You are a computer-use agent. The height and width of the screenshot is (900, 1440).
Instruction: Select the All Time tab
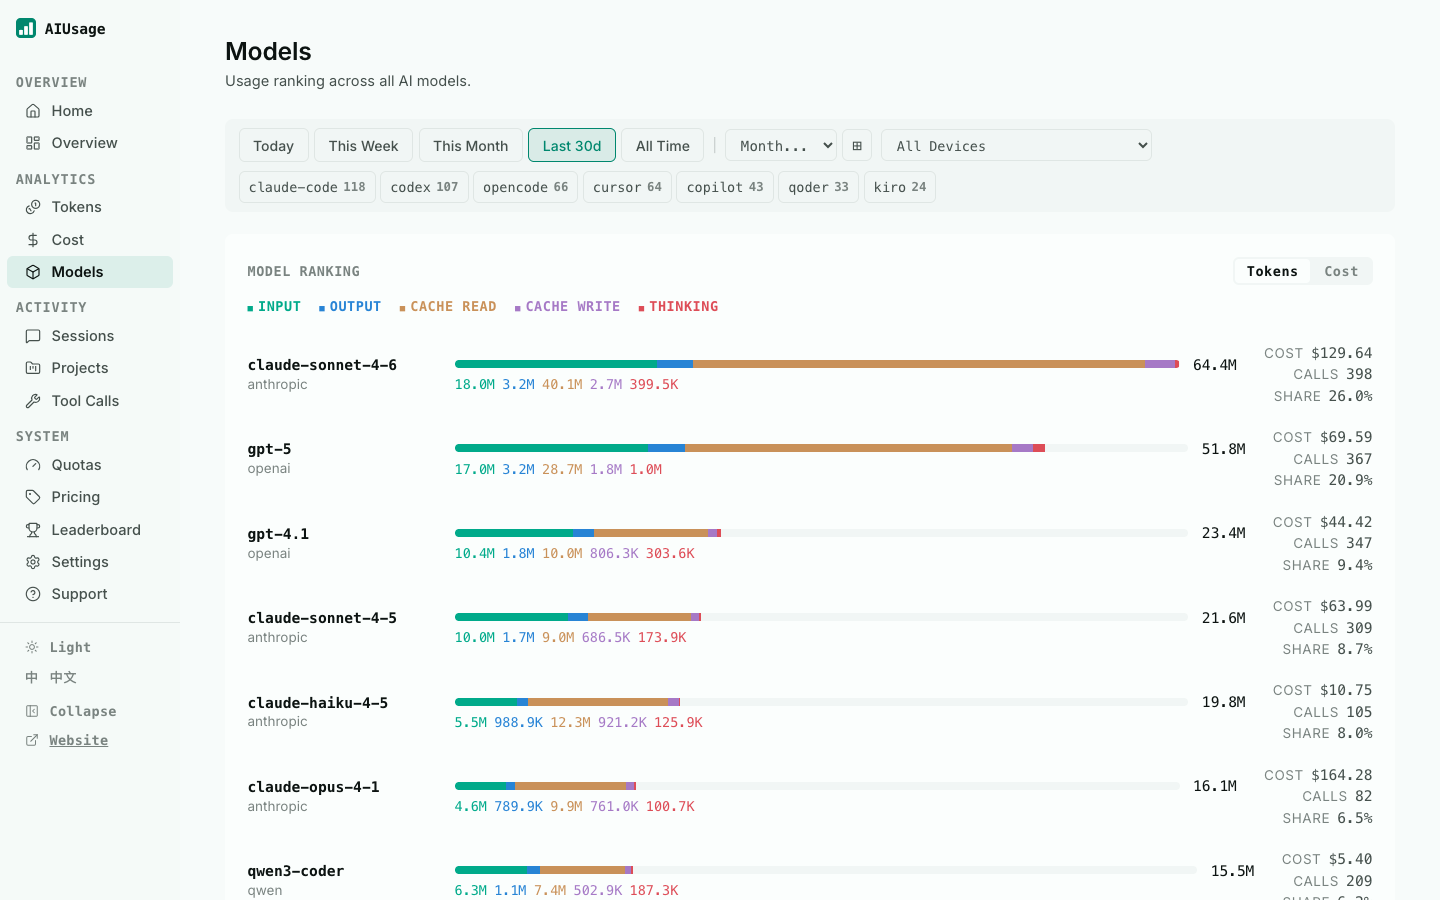(x=663, y=145)
